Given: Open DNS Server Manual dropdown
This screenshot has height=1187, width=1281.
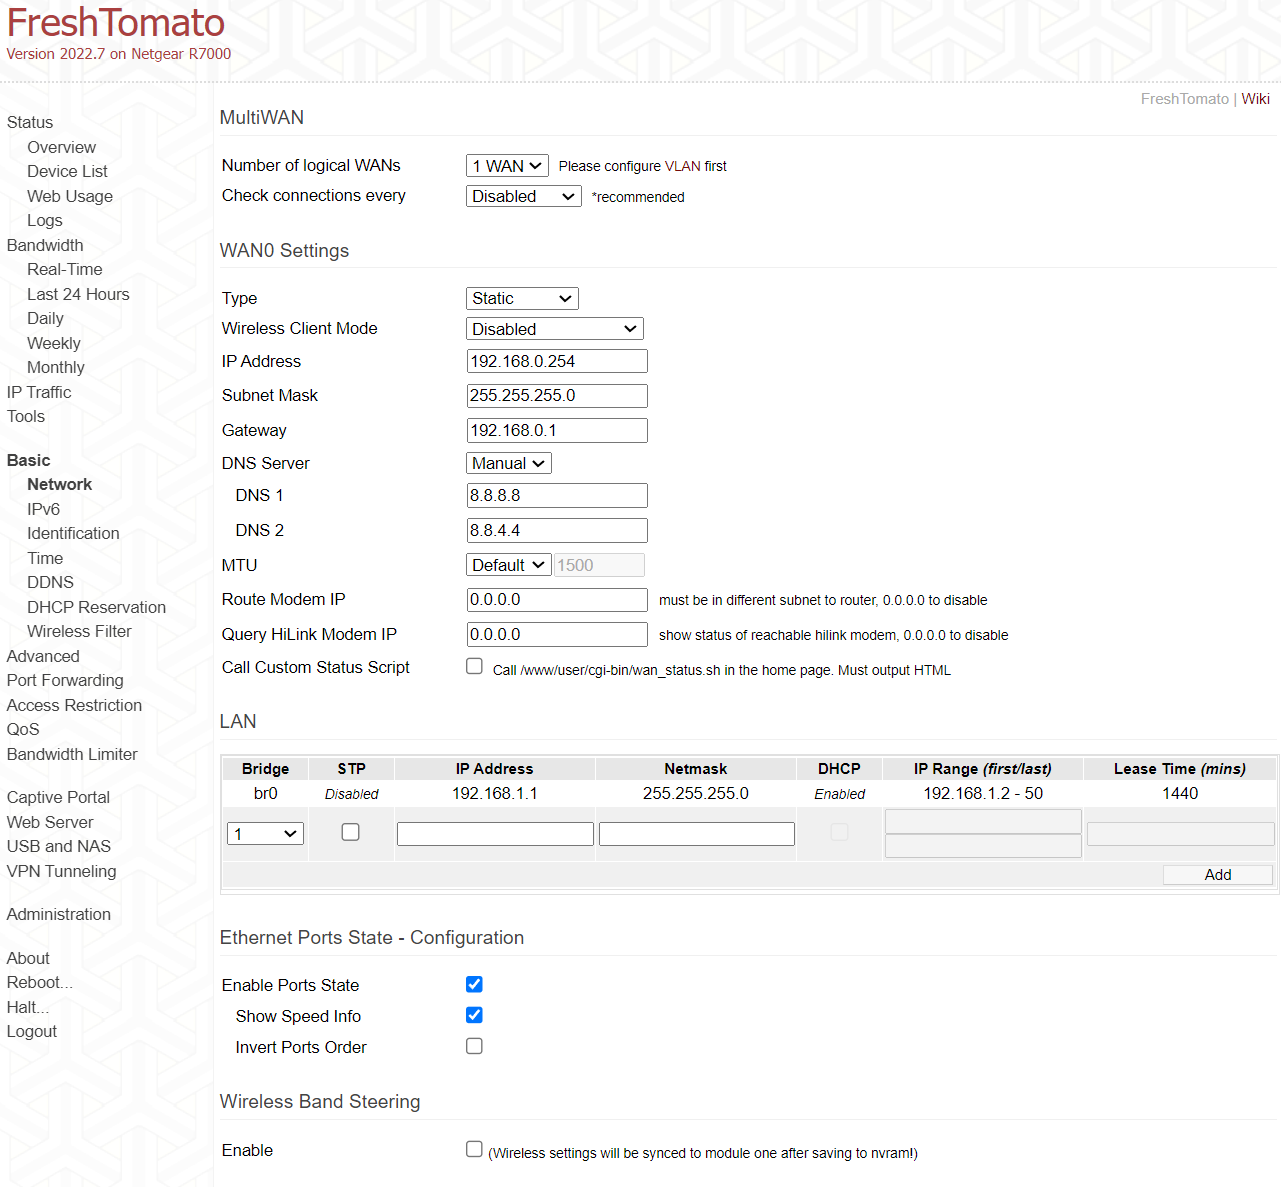Looking at the screenshot, I should (x=509, y=463).
